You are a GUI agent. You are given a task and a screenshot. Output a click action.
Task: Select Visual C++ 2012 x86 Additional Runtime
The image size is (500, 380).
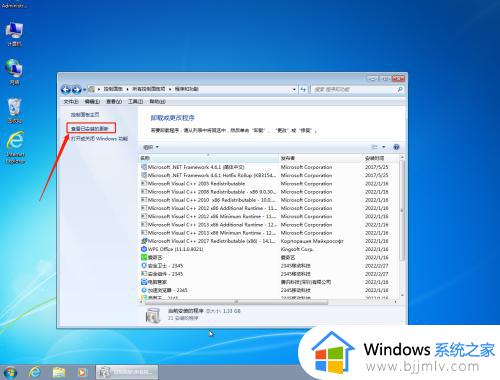[268, 208]
